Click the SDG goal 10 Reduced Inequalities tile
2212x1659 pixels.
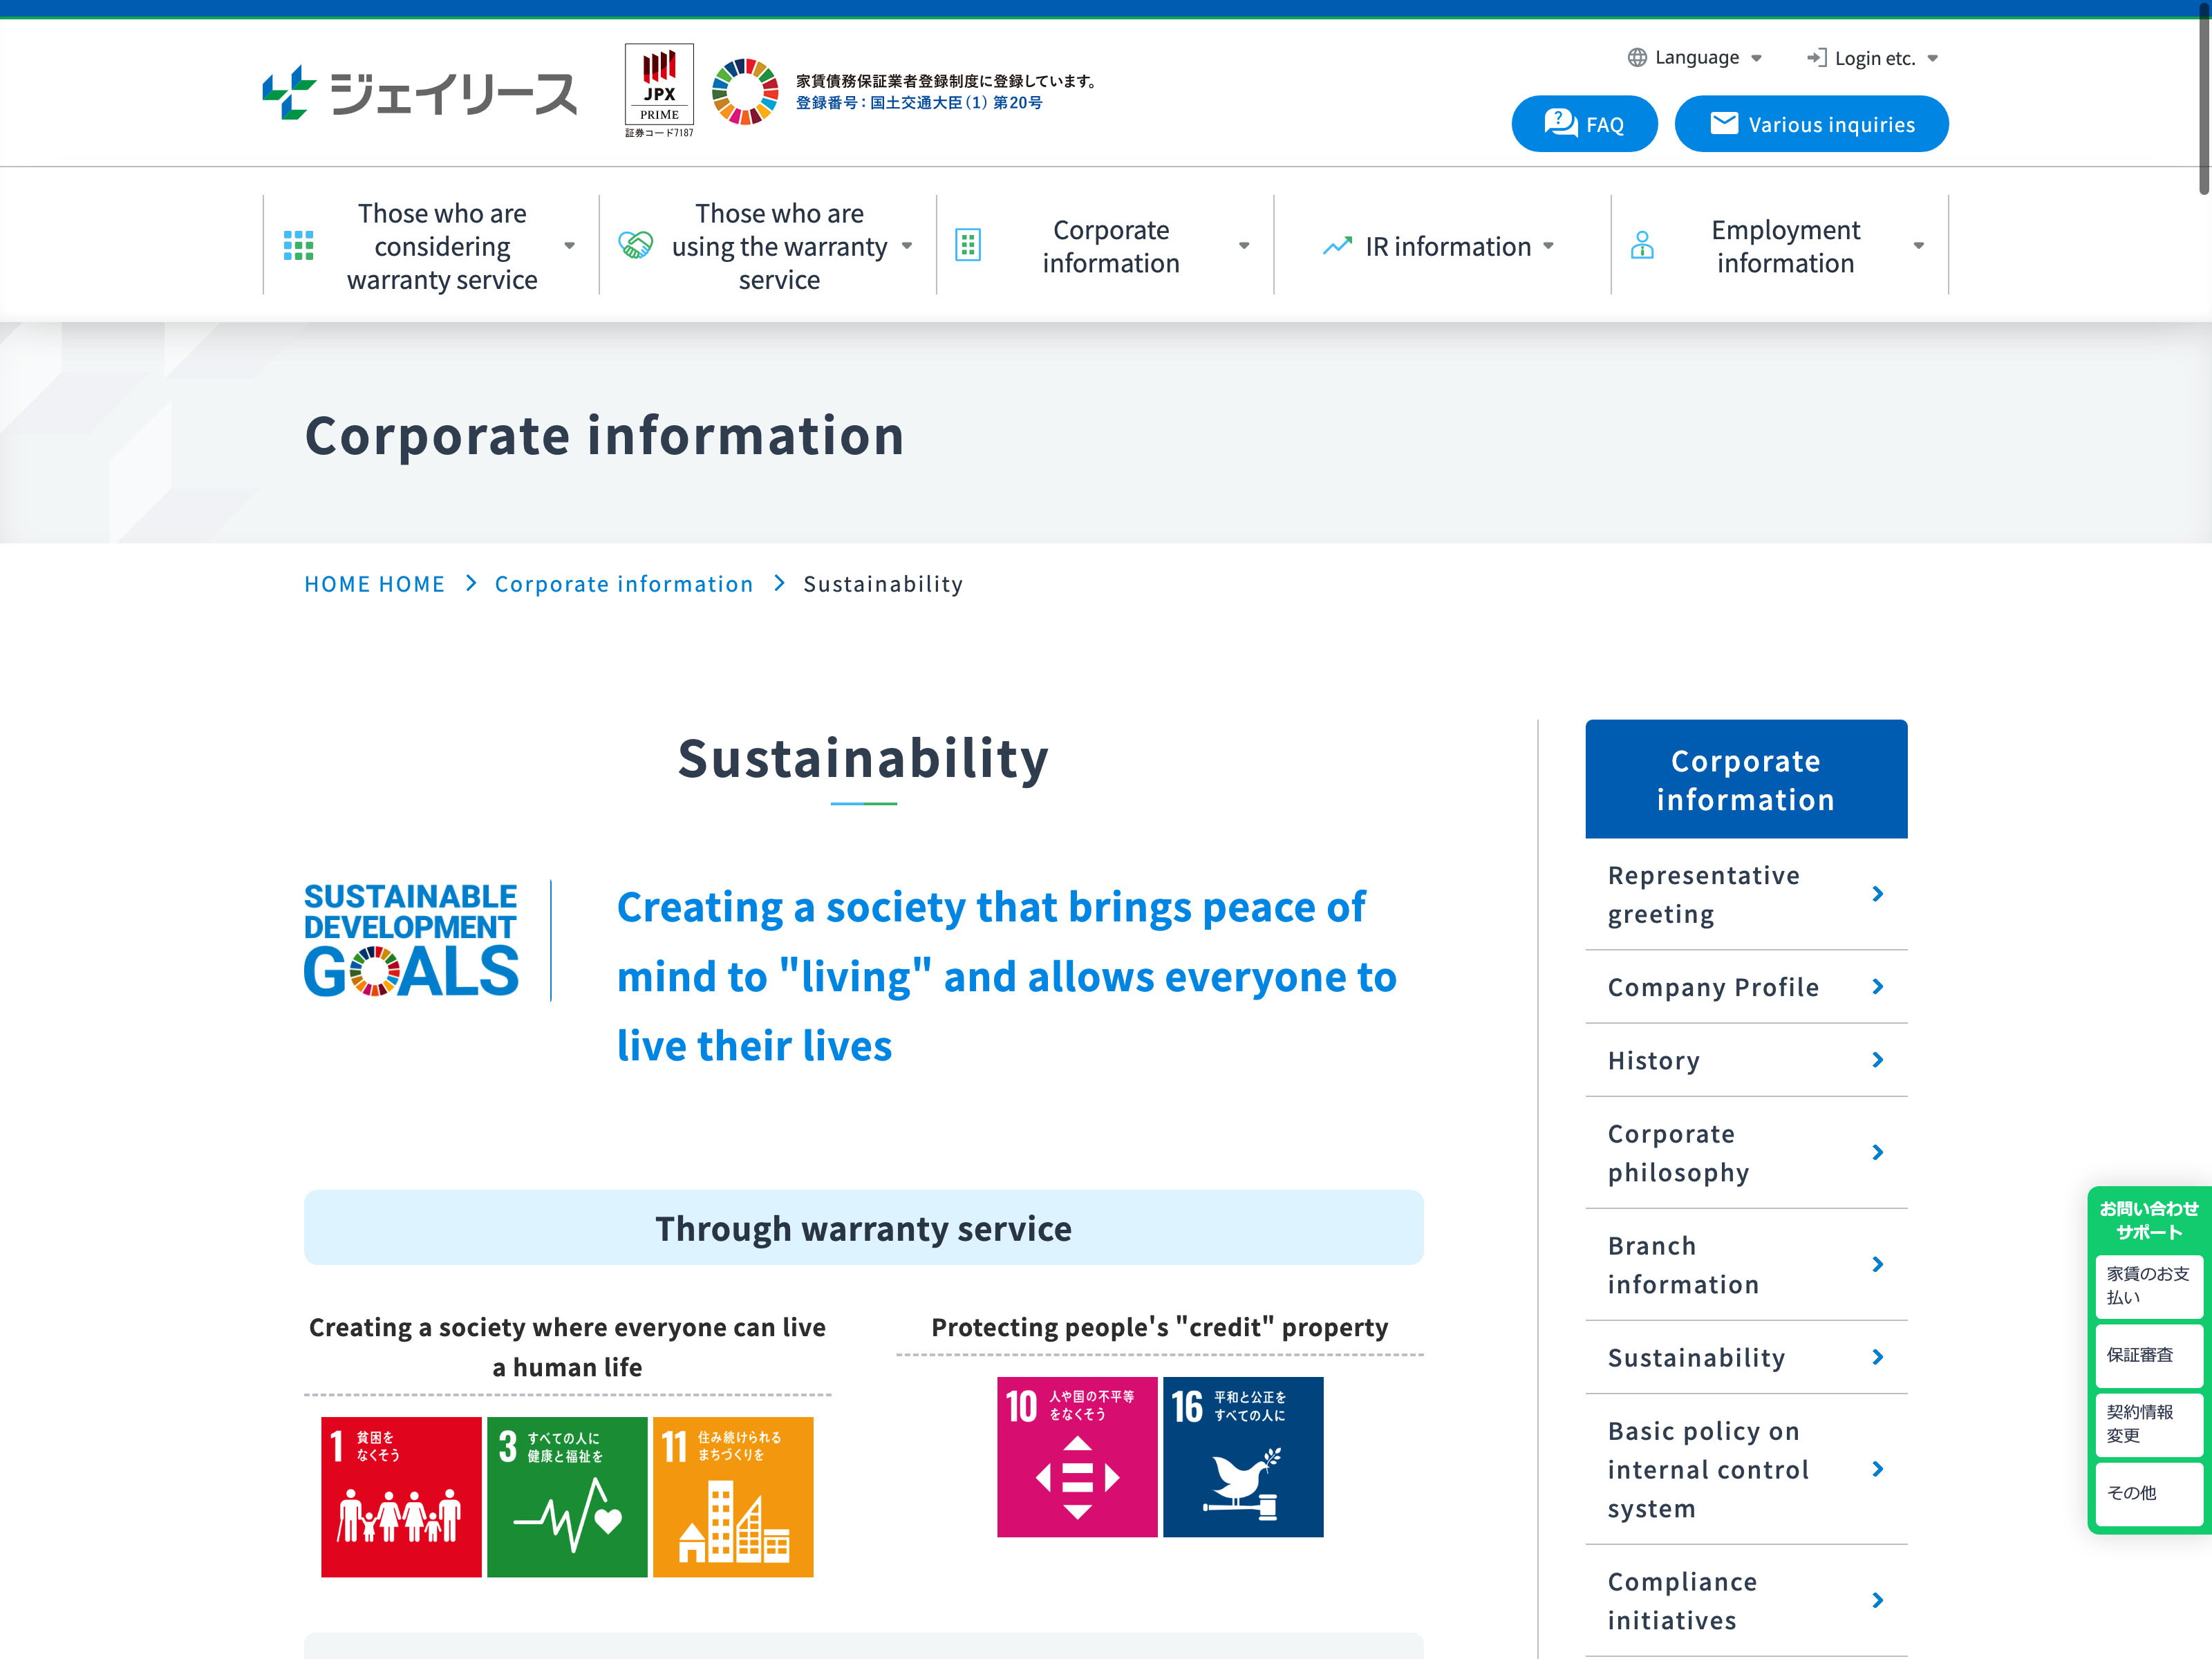[x=1077, y=1456]
